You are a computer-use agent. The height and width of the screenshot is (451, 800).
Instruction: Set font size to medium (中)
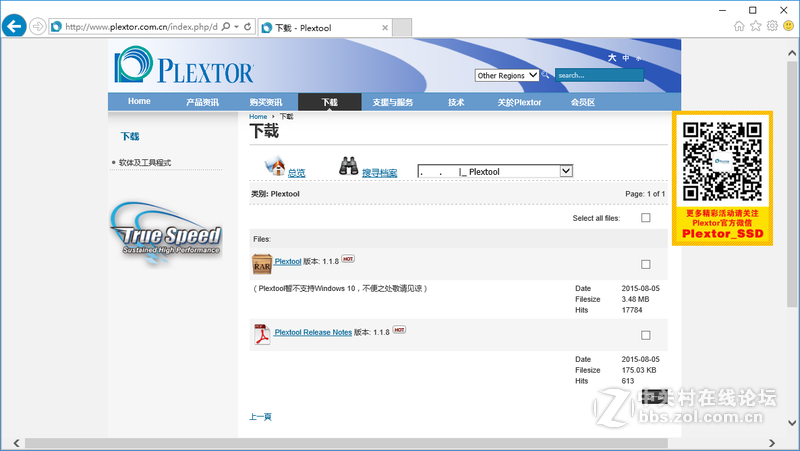pyautogui.click(x=626, y=58)
